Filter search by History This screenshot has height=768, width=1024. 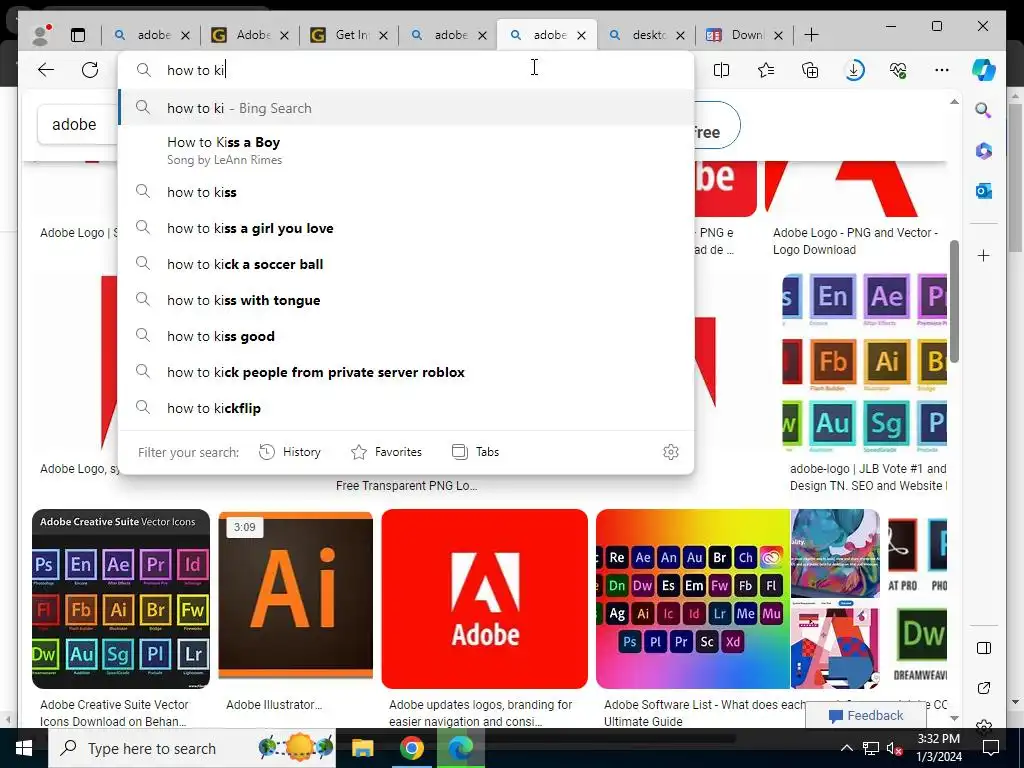click(290, 452)
